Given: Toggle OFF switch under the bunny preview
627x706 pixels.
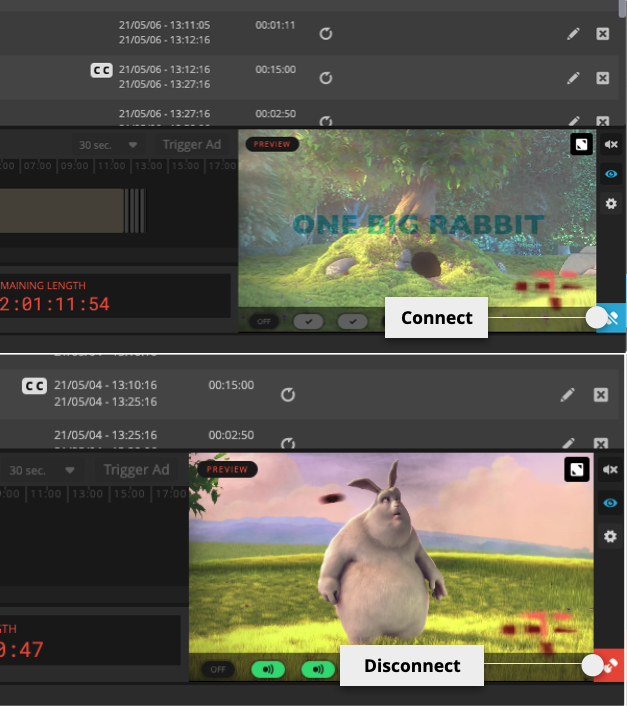Looking at the screenshot, I should click(x=218, y=669).
